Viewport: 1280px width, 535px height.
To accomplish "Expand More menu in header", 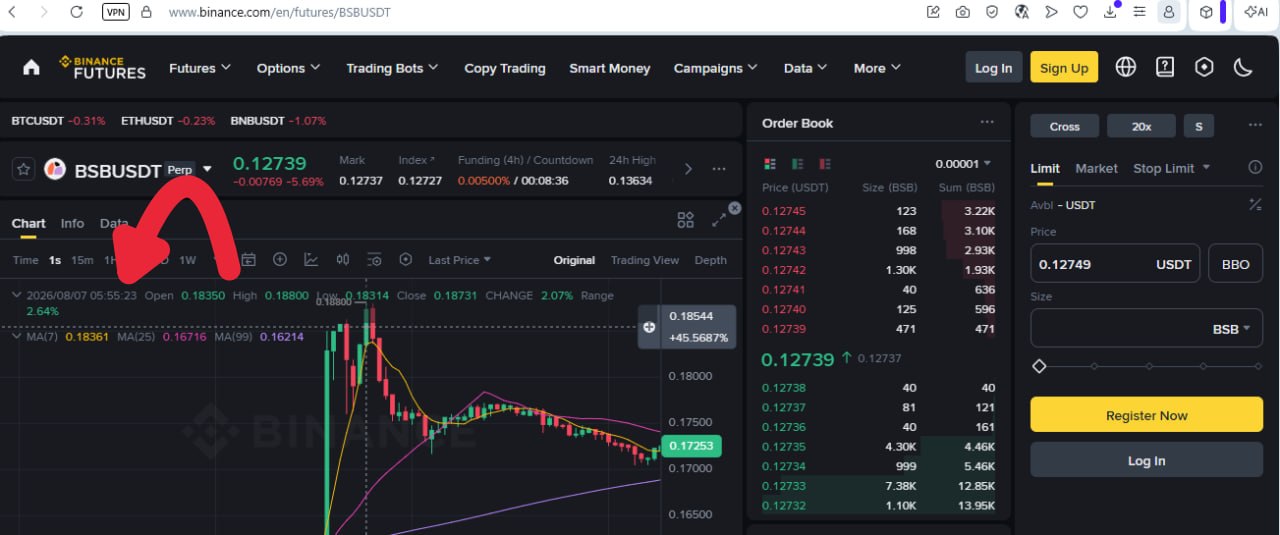I will pos(877,68).
